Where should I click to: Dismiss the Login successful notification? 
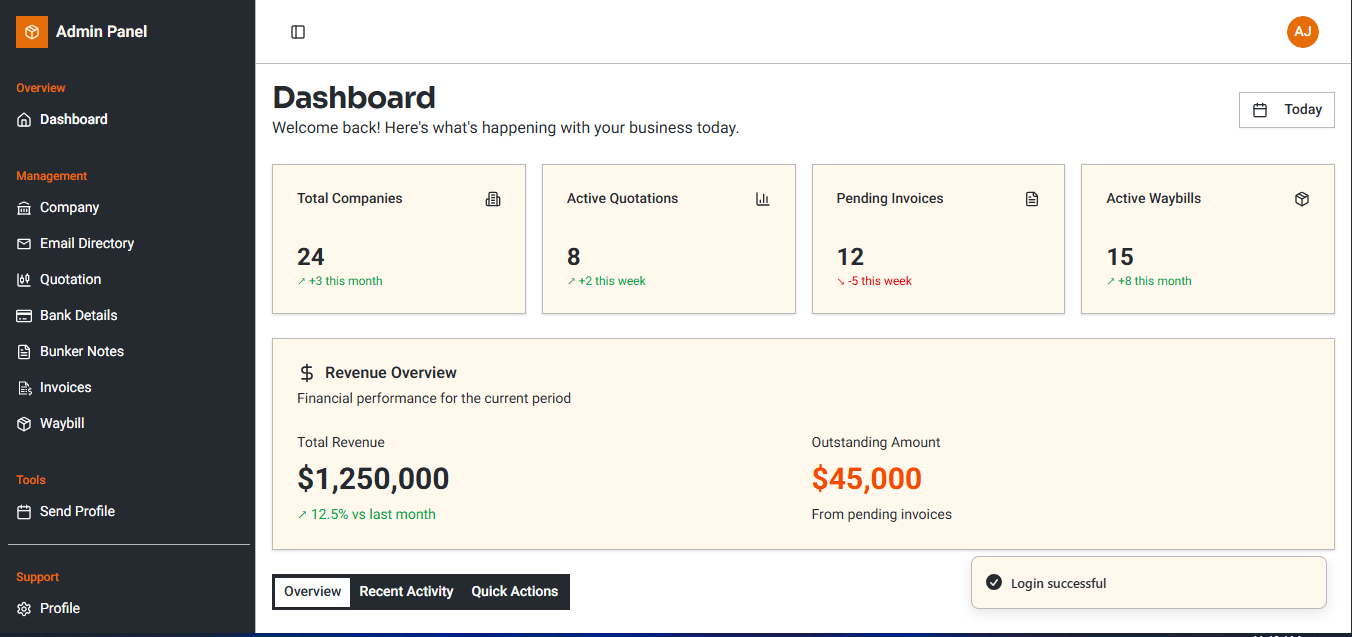click(1148, 582)
